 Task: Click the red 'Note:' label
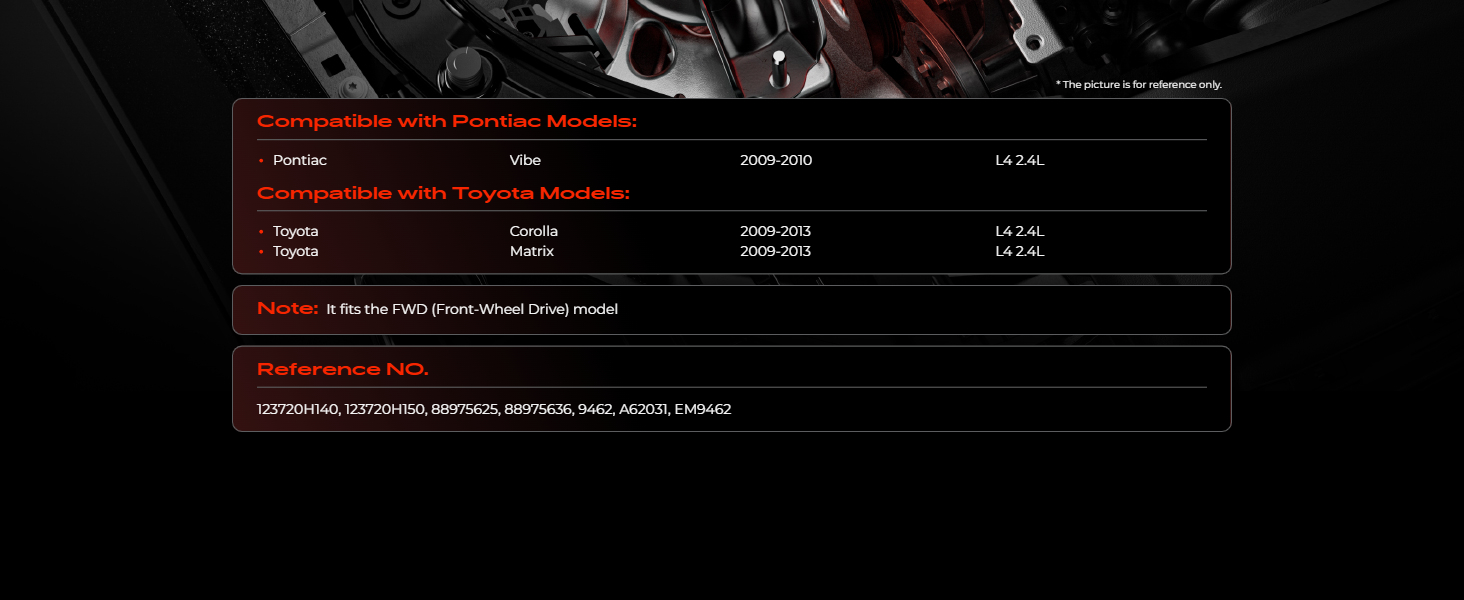pos(288,308)
